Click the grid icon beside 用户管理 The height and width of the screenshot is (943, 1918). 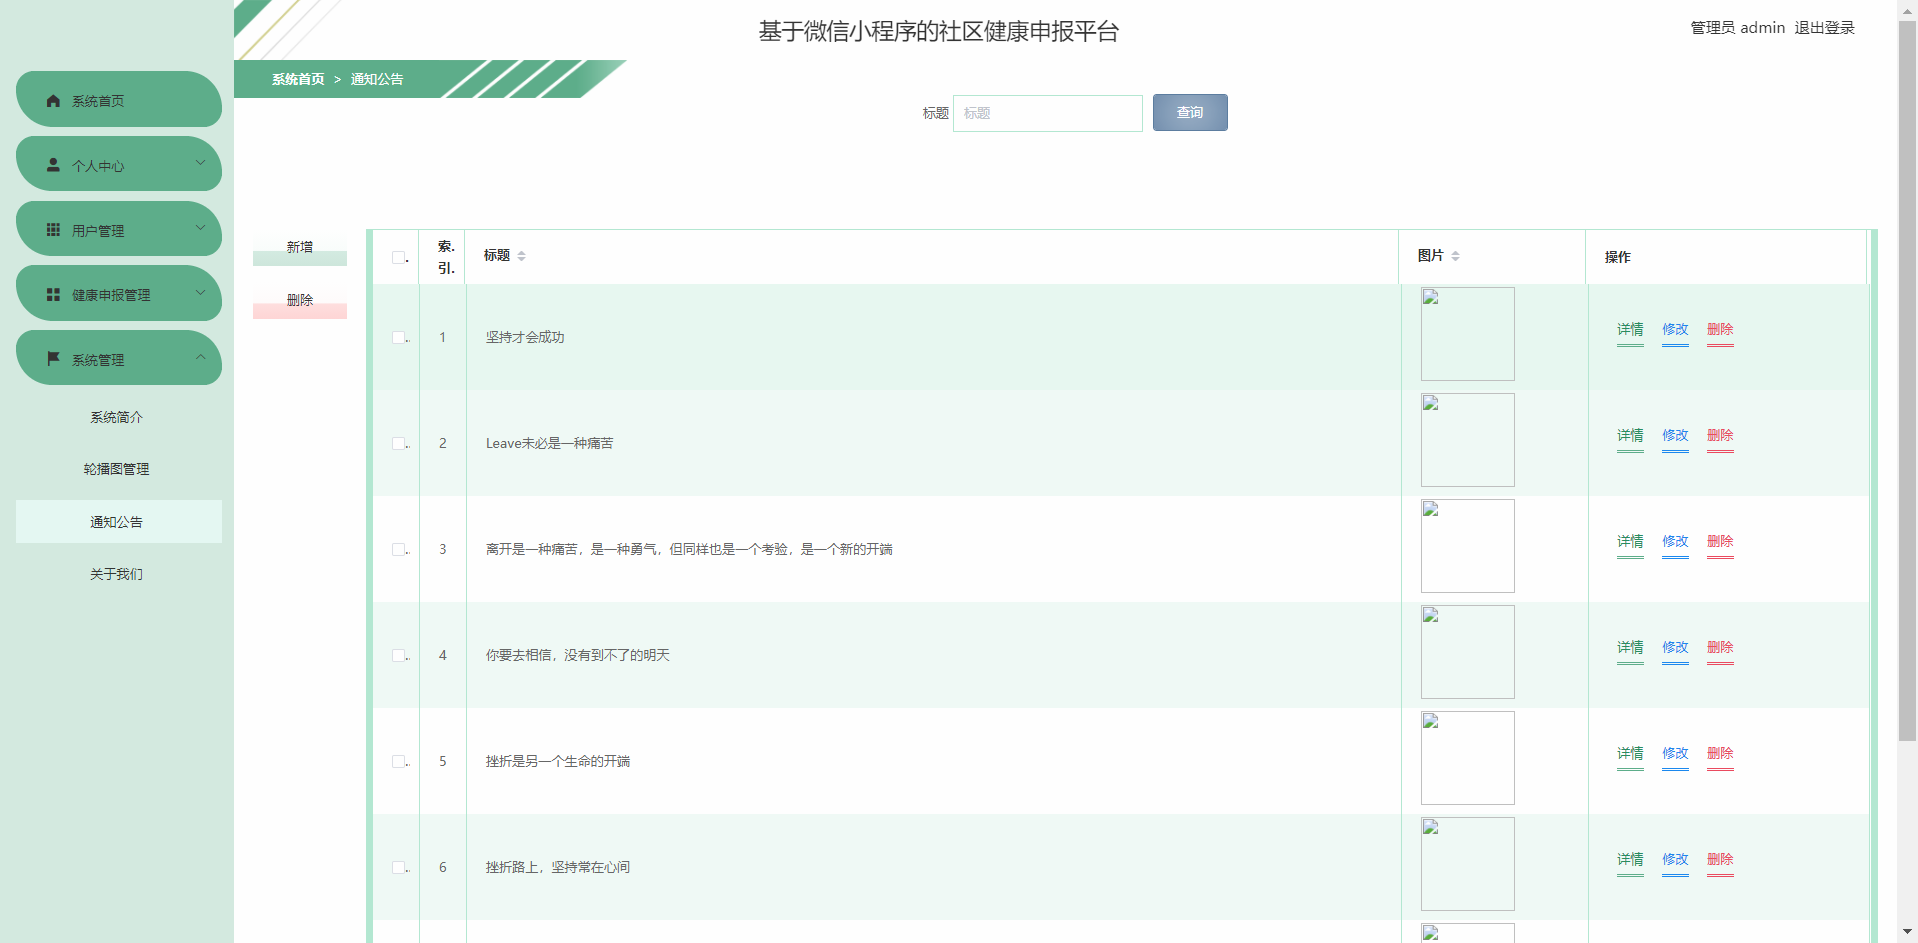coord(54,230)
